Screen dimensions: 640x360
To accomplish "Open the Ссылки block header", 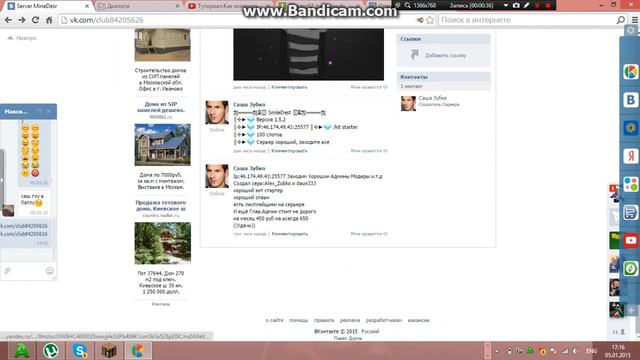I will 444,39.
